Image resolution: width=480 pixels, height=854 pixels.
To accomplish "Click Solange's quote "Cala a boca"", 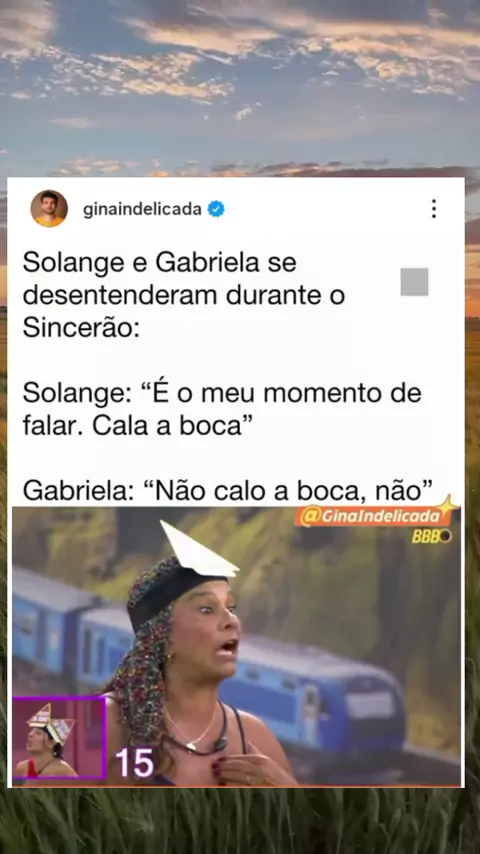I will [x=166, y=426].
